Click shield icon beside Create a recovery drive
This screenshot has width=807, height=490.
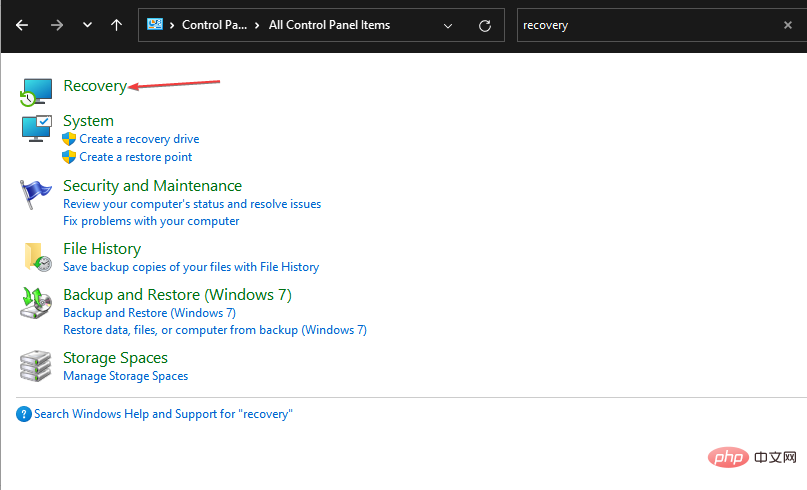[69, 139]
